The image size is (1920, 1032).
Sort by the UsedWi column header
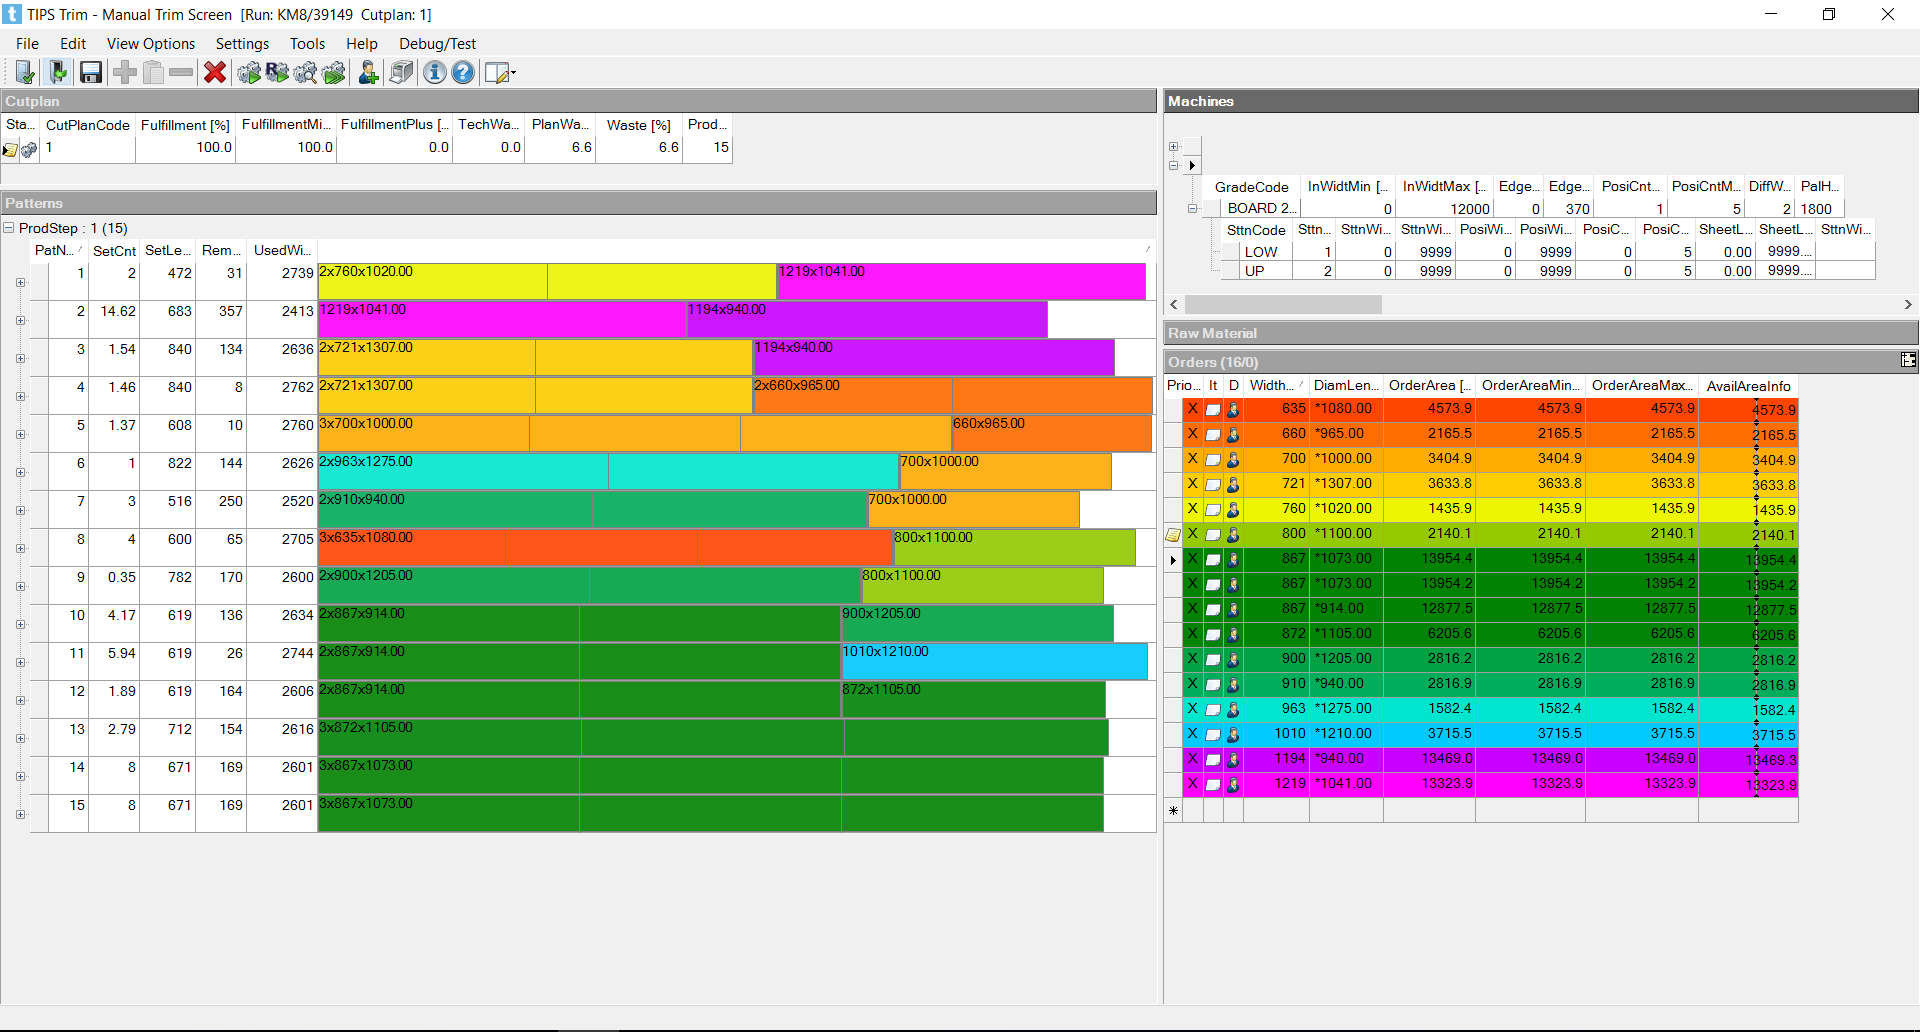281,251
